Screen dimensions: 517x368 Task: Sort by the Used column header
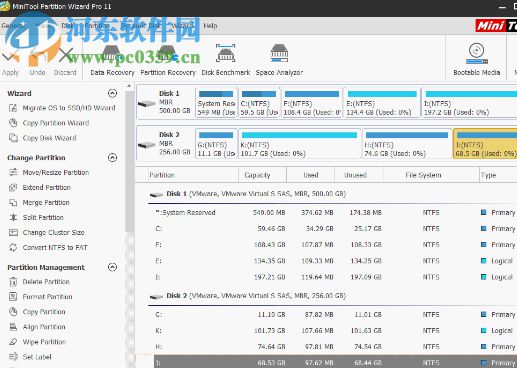pos(311,175)
